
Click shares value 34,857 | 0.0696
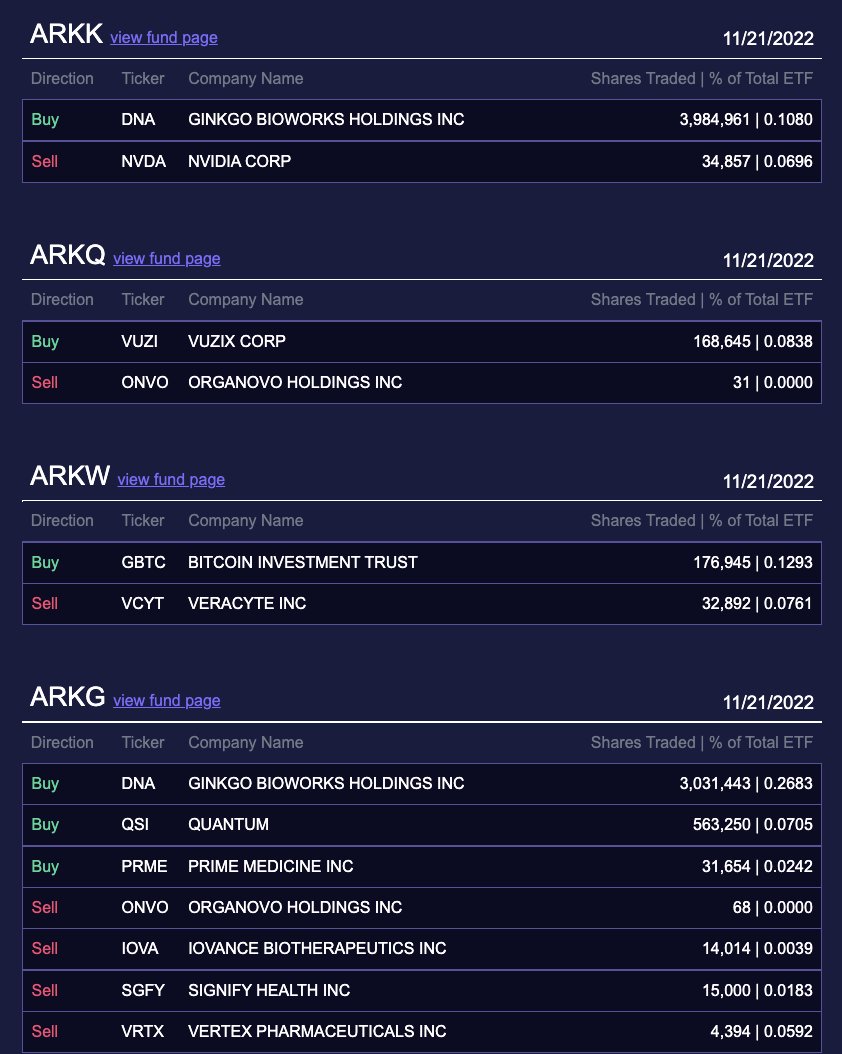757,161
